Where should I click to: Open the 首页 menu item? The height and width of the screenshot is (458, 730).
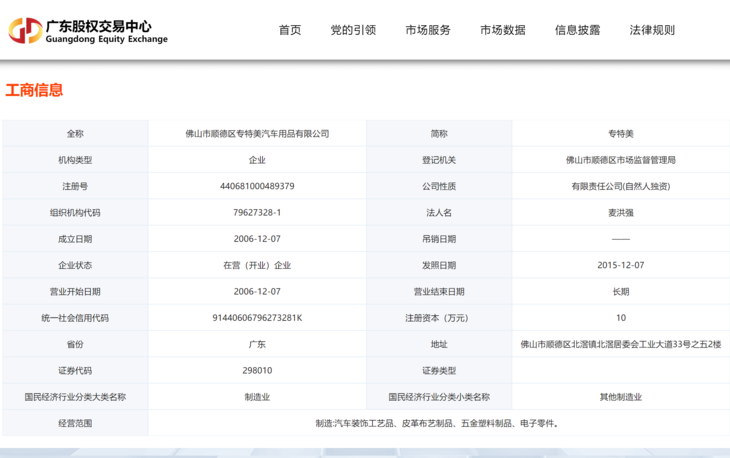[290, 30]
